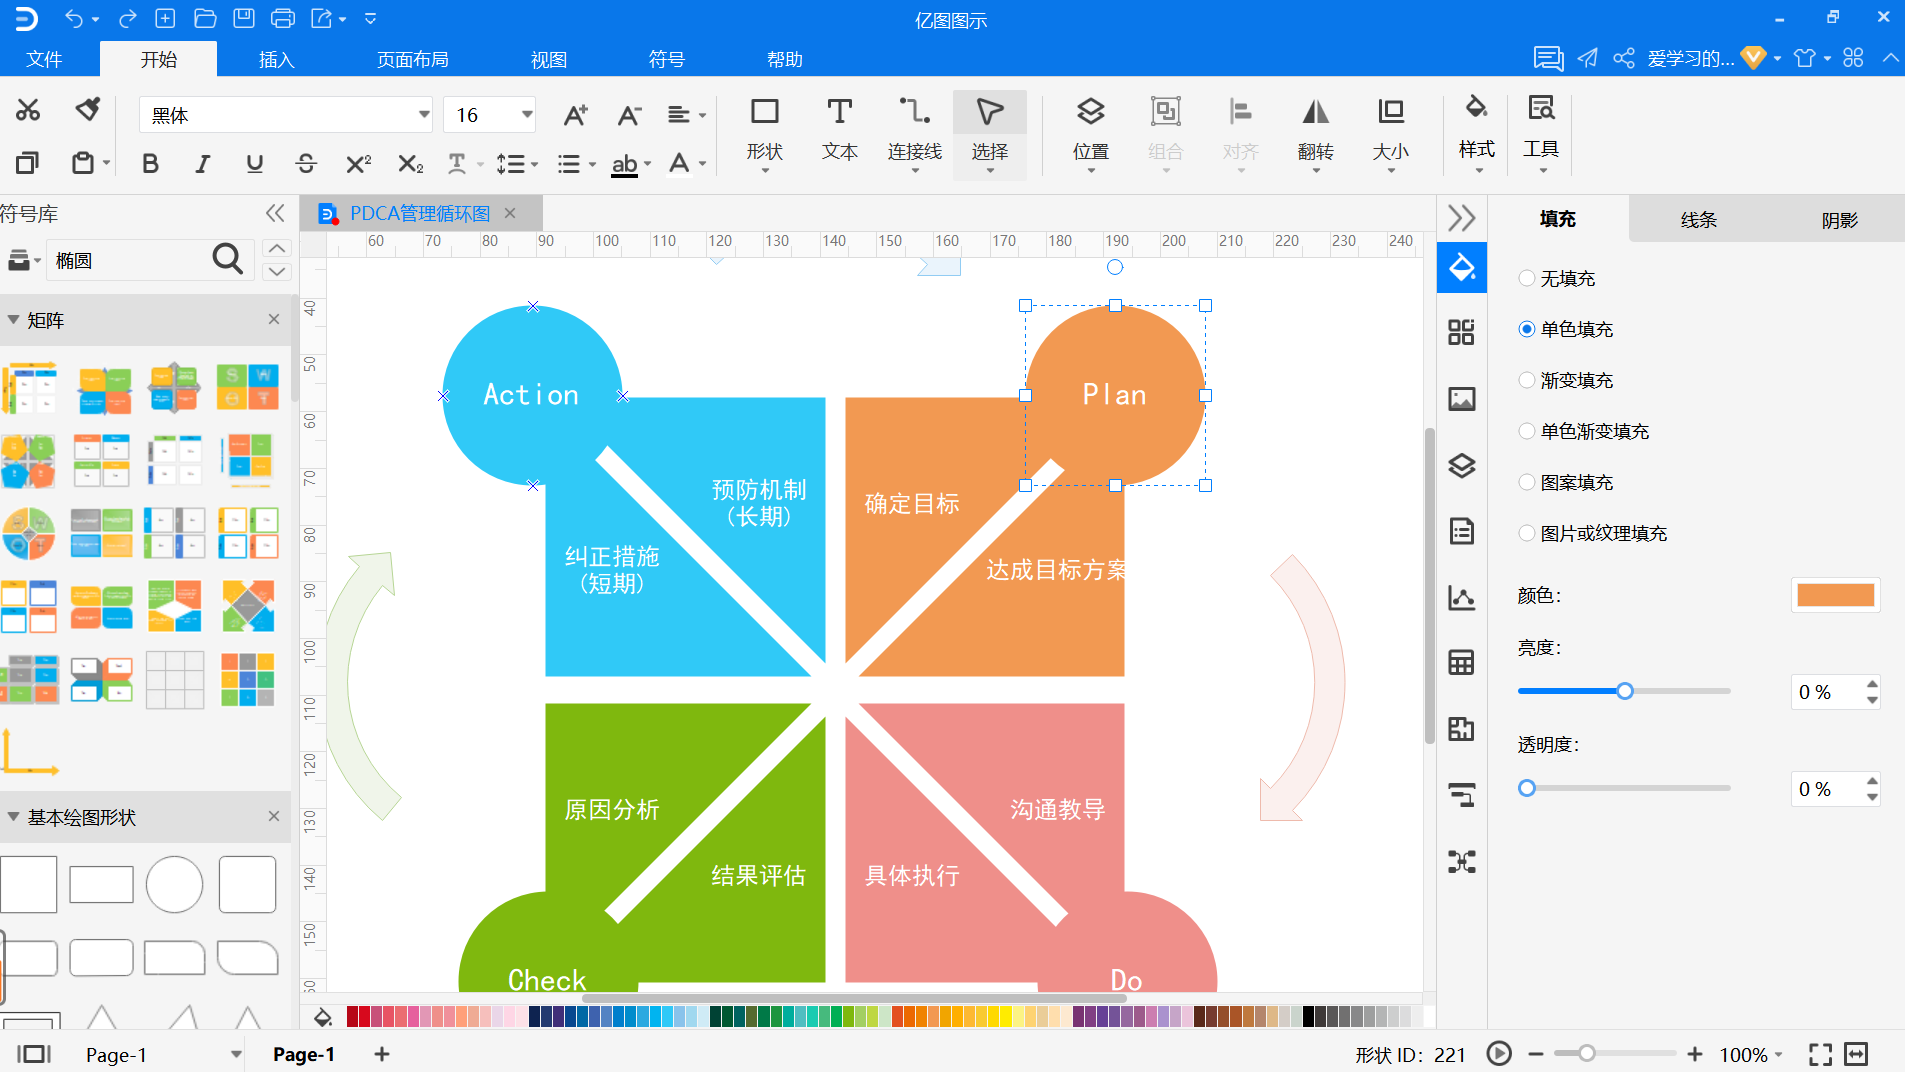Switch to the 视图 ribbon tab

(x=548, y=59)
